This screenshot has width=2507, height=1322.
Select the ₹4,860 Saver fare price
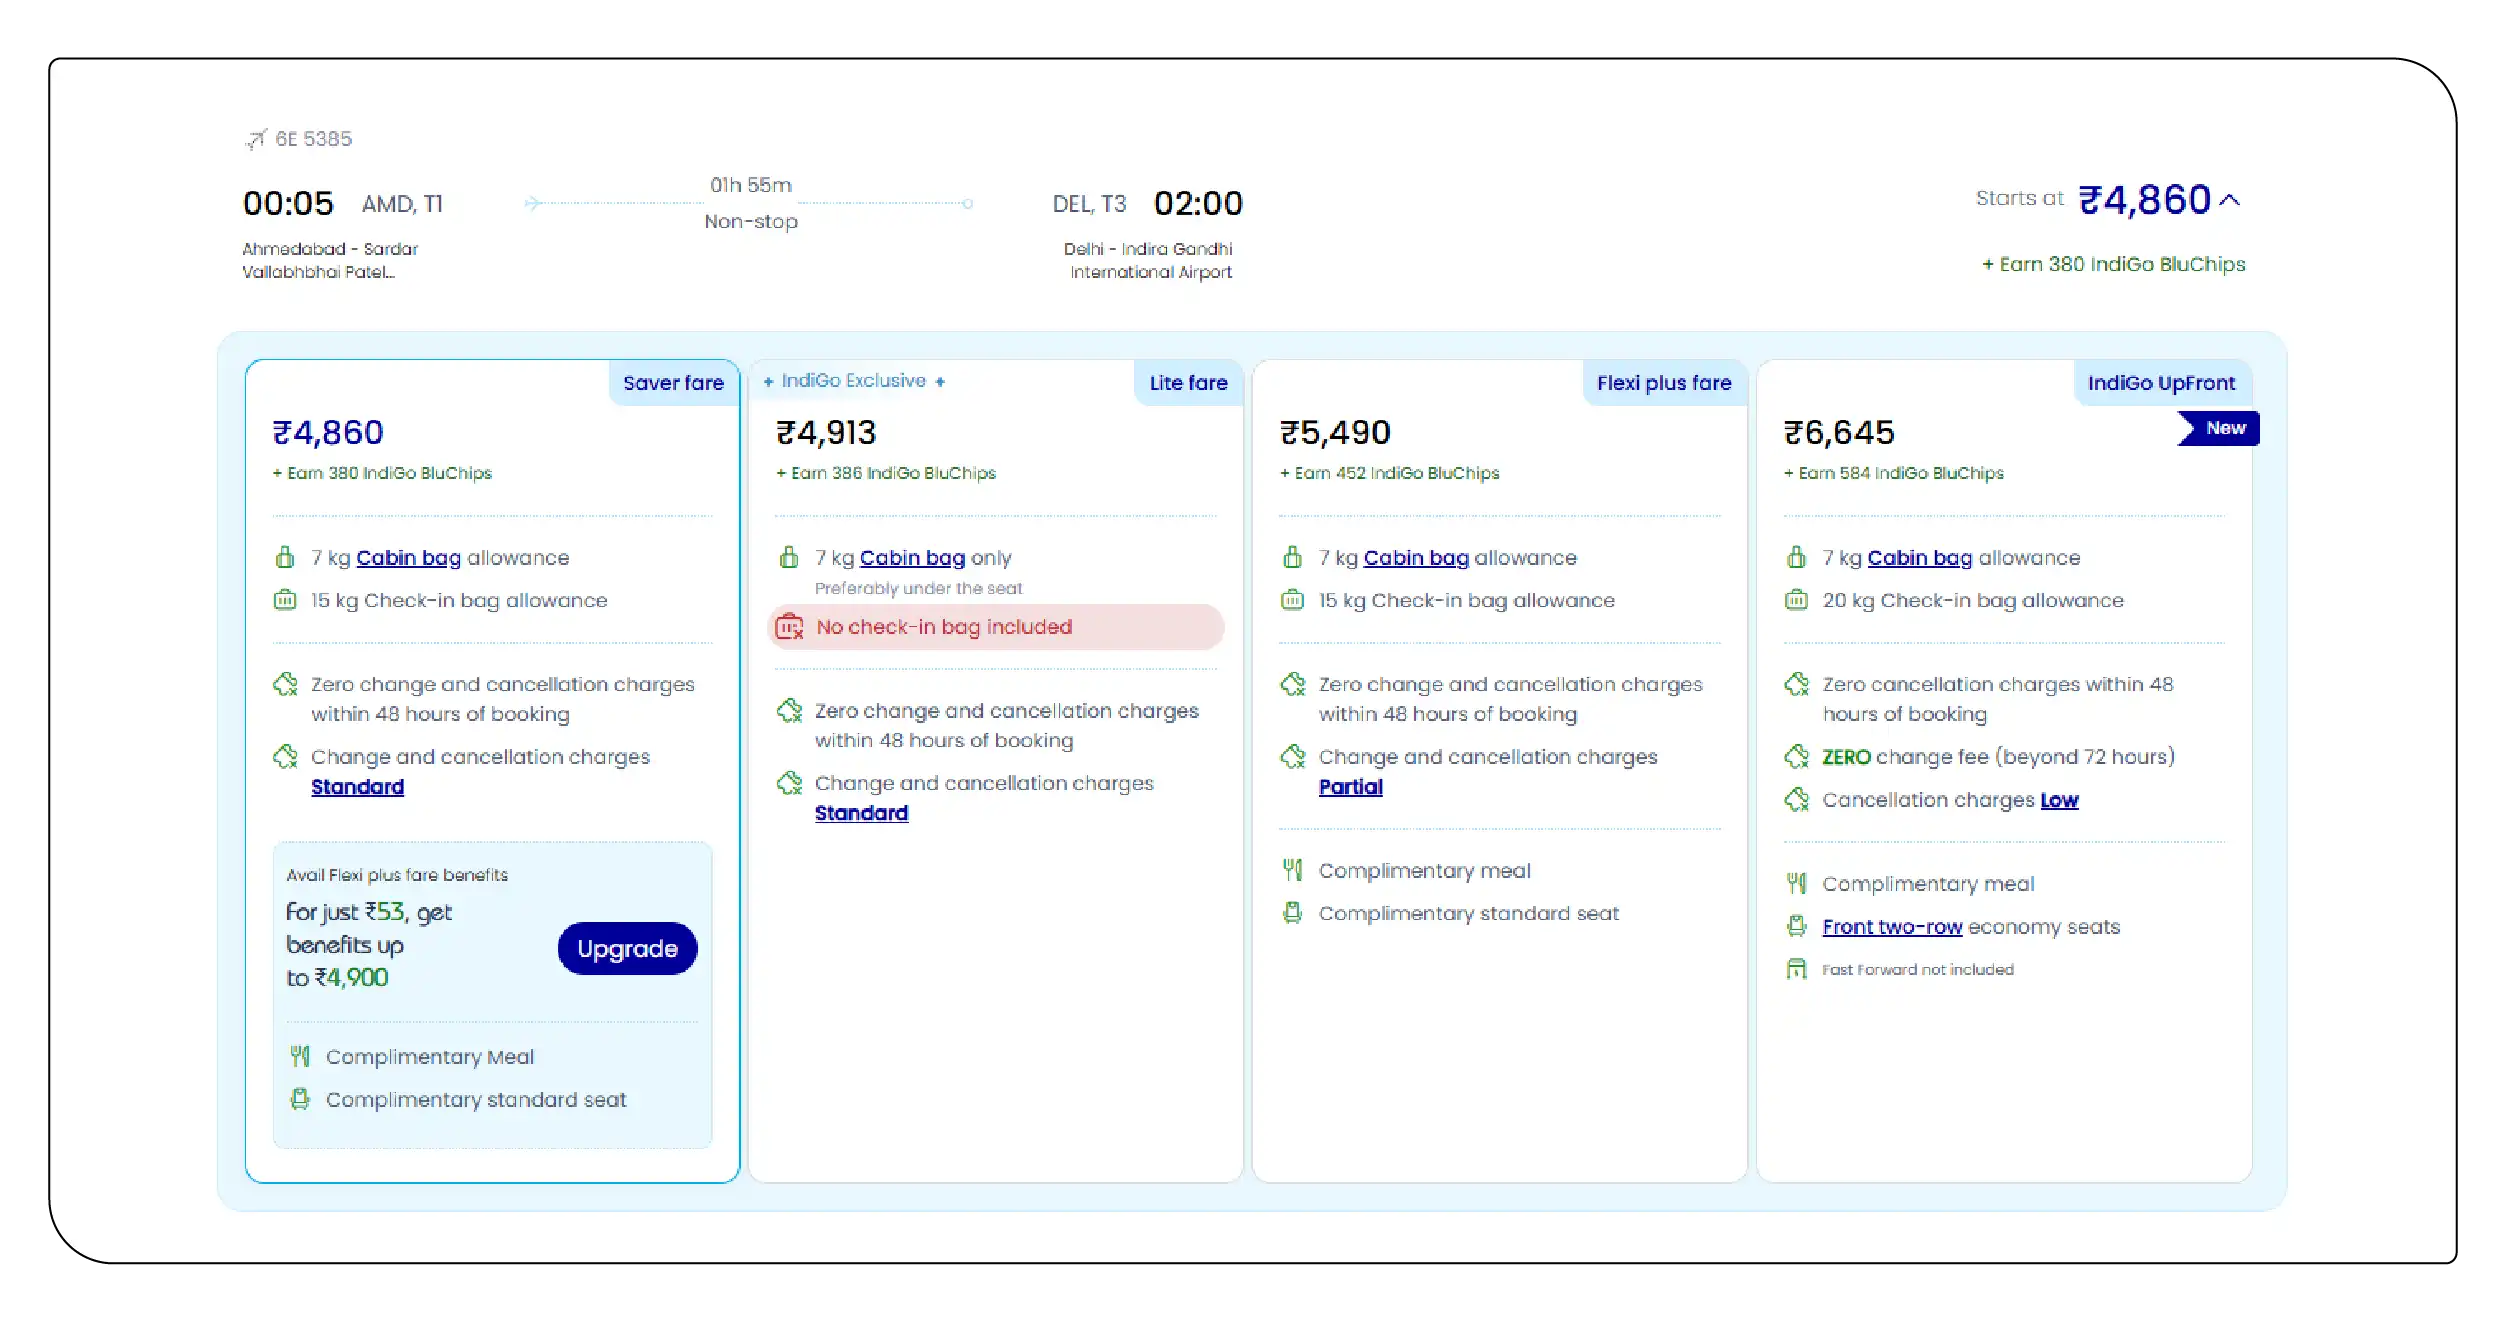[328, 433]
